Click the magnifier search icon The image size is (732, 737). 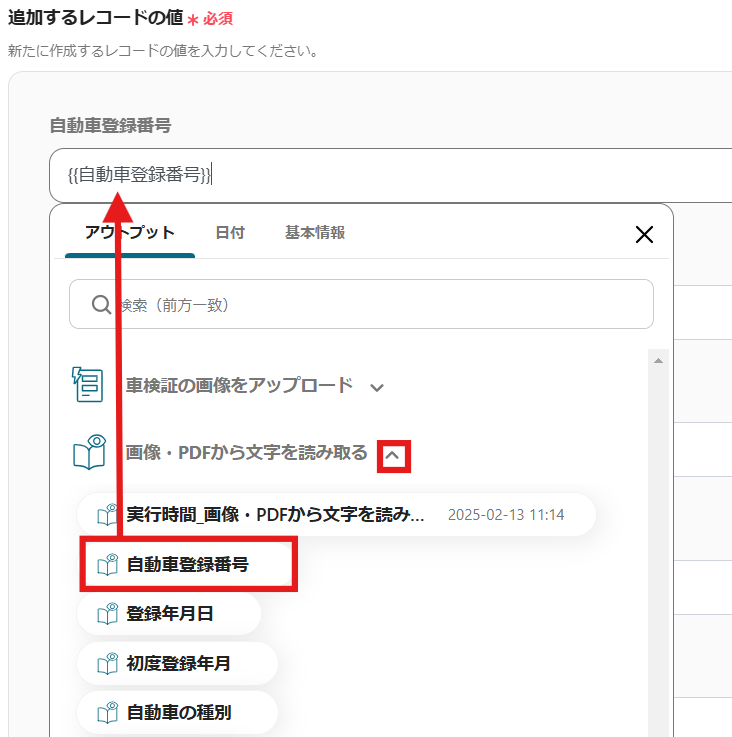[x=101, y=305]
